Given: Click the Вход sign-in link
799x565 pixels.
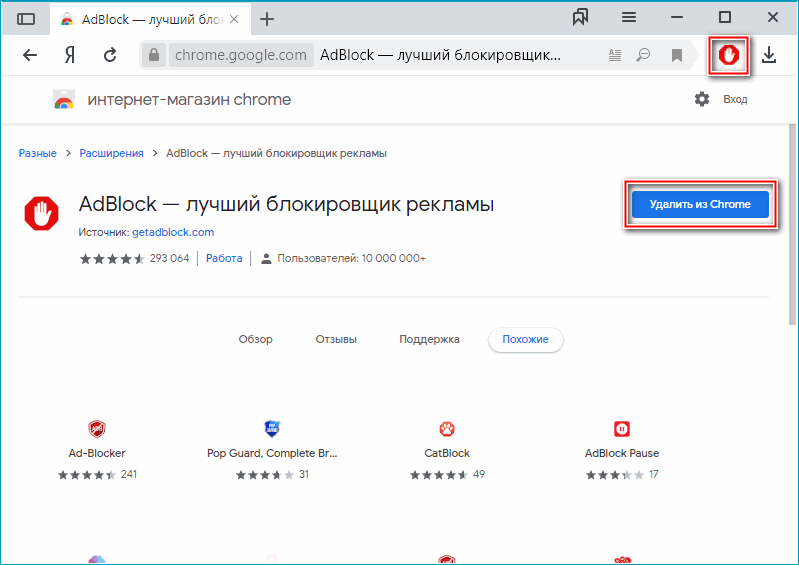Looking at the screenshot, I should click(735, 99).
